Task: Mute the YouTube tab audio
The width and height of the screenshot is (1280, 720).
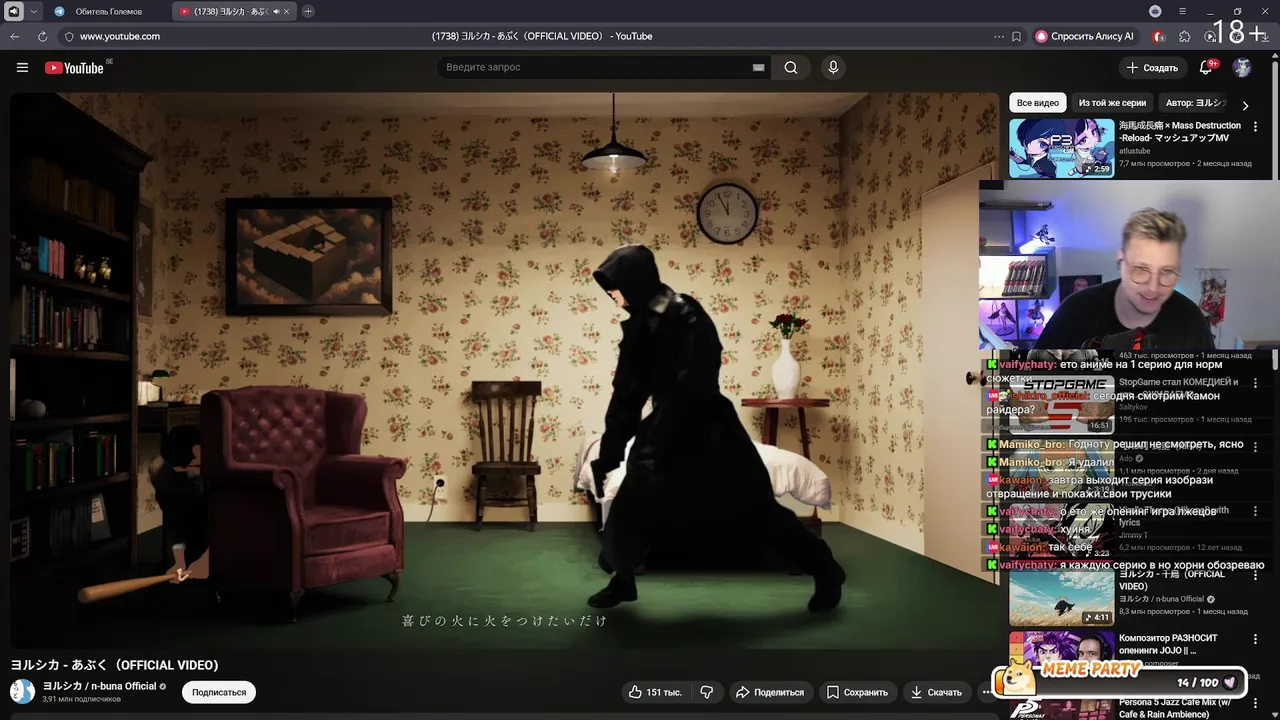Action: coord(275,11)
